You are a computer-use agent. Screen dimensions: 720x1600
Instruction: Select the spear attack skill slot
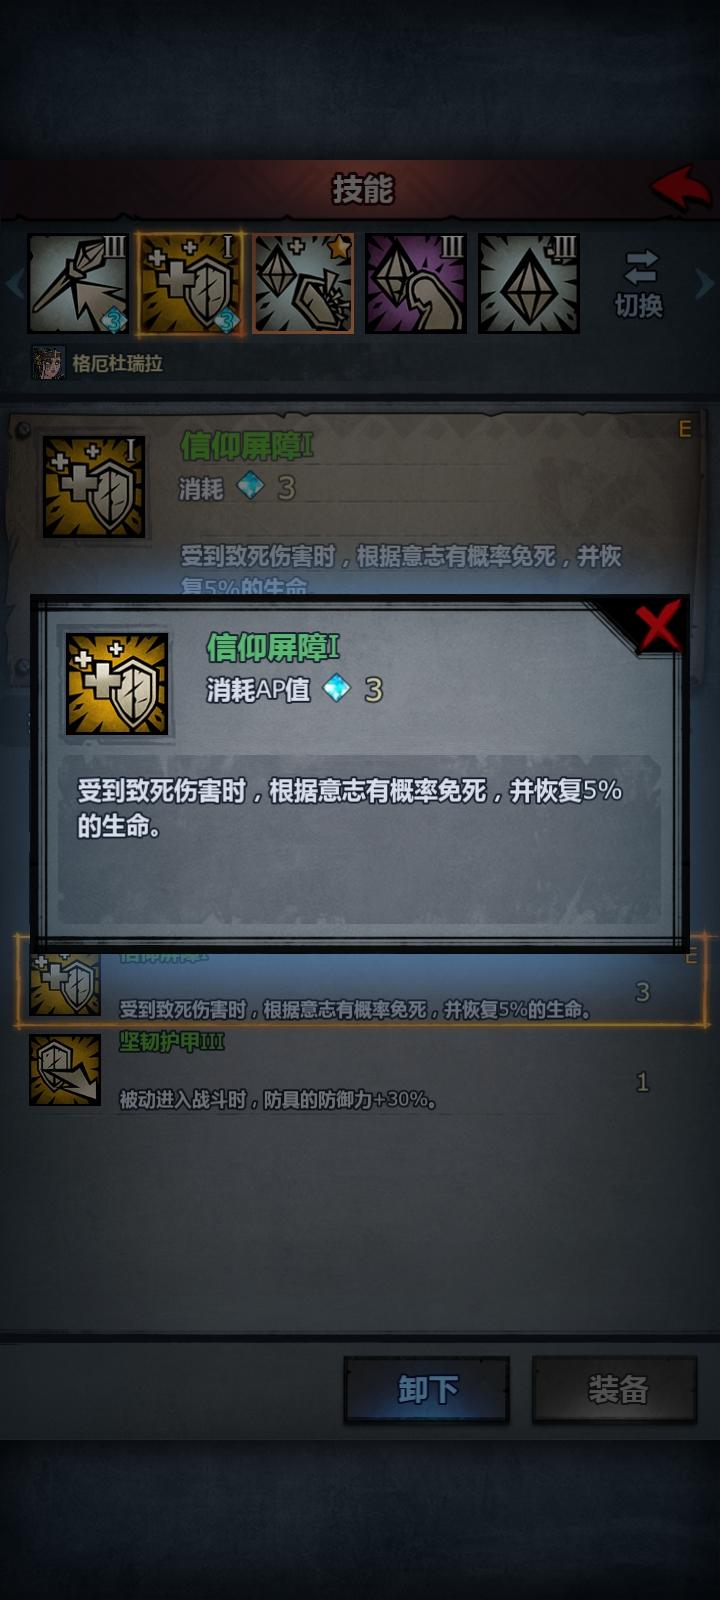(x=78, y=284)
